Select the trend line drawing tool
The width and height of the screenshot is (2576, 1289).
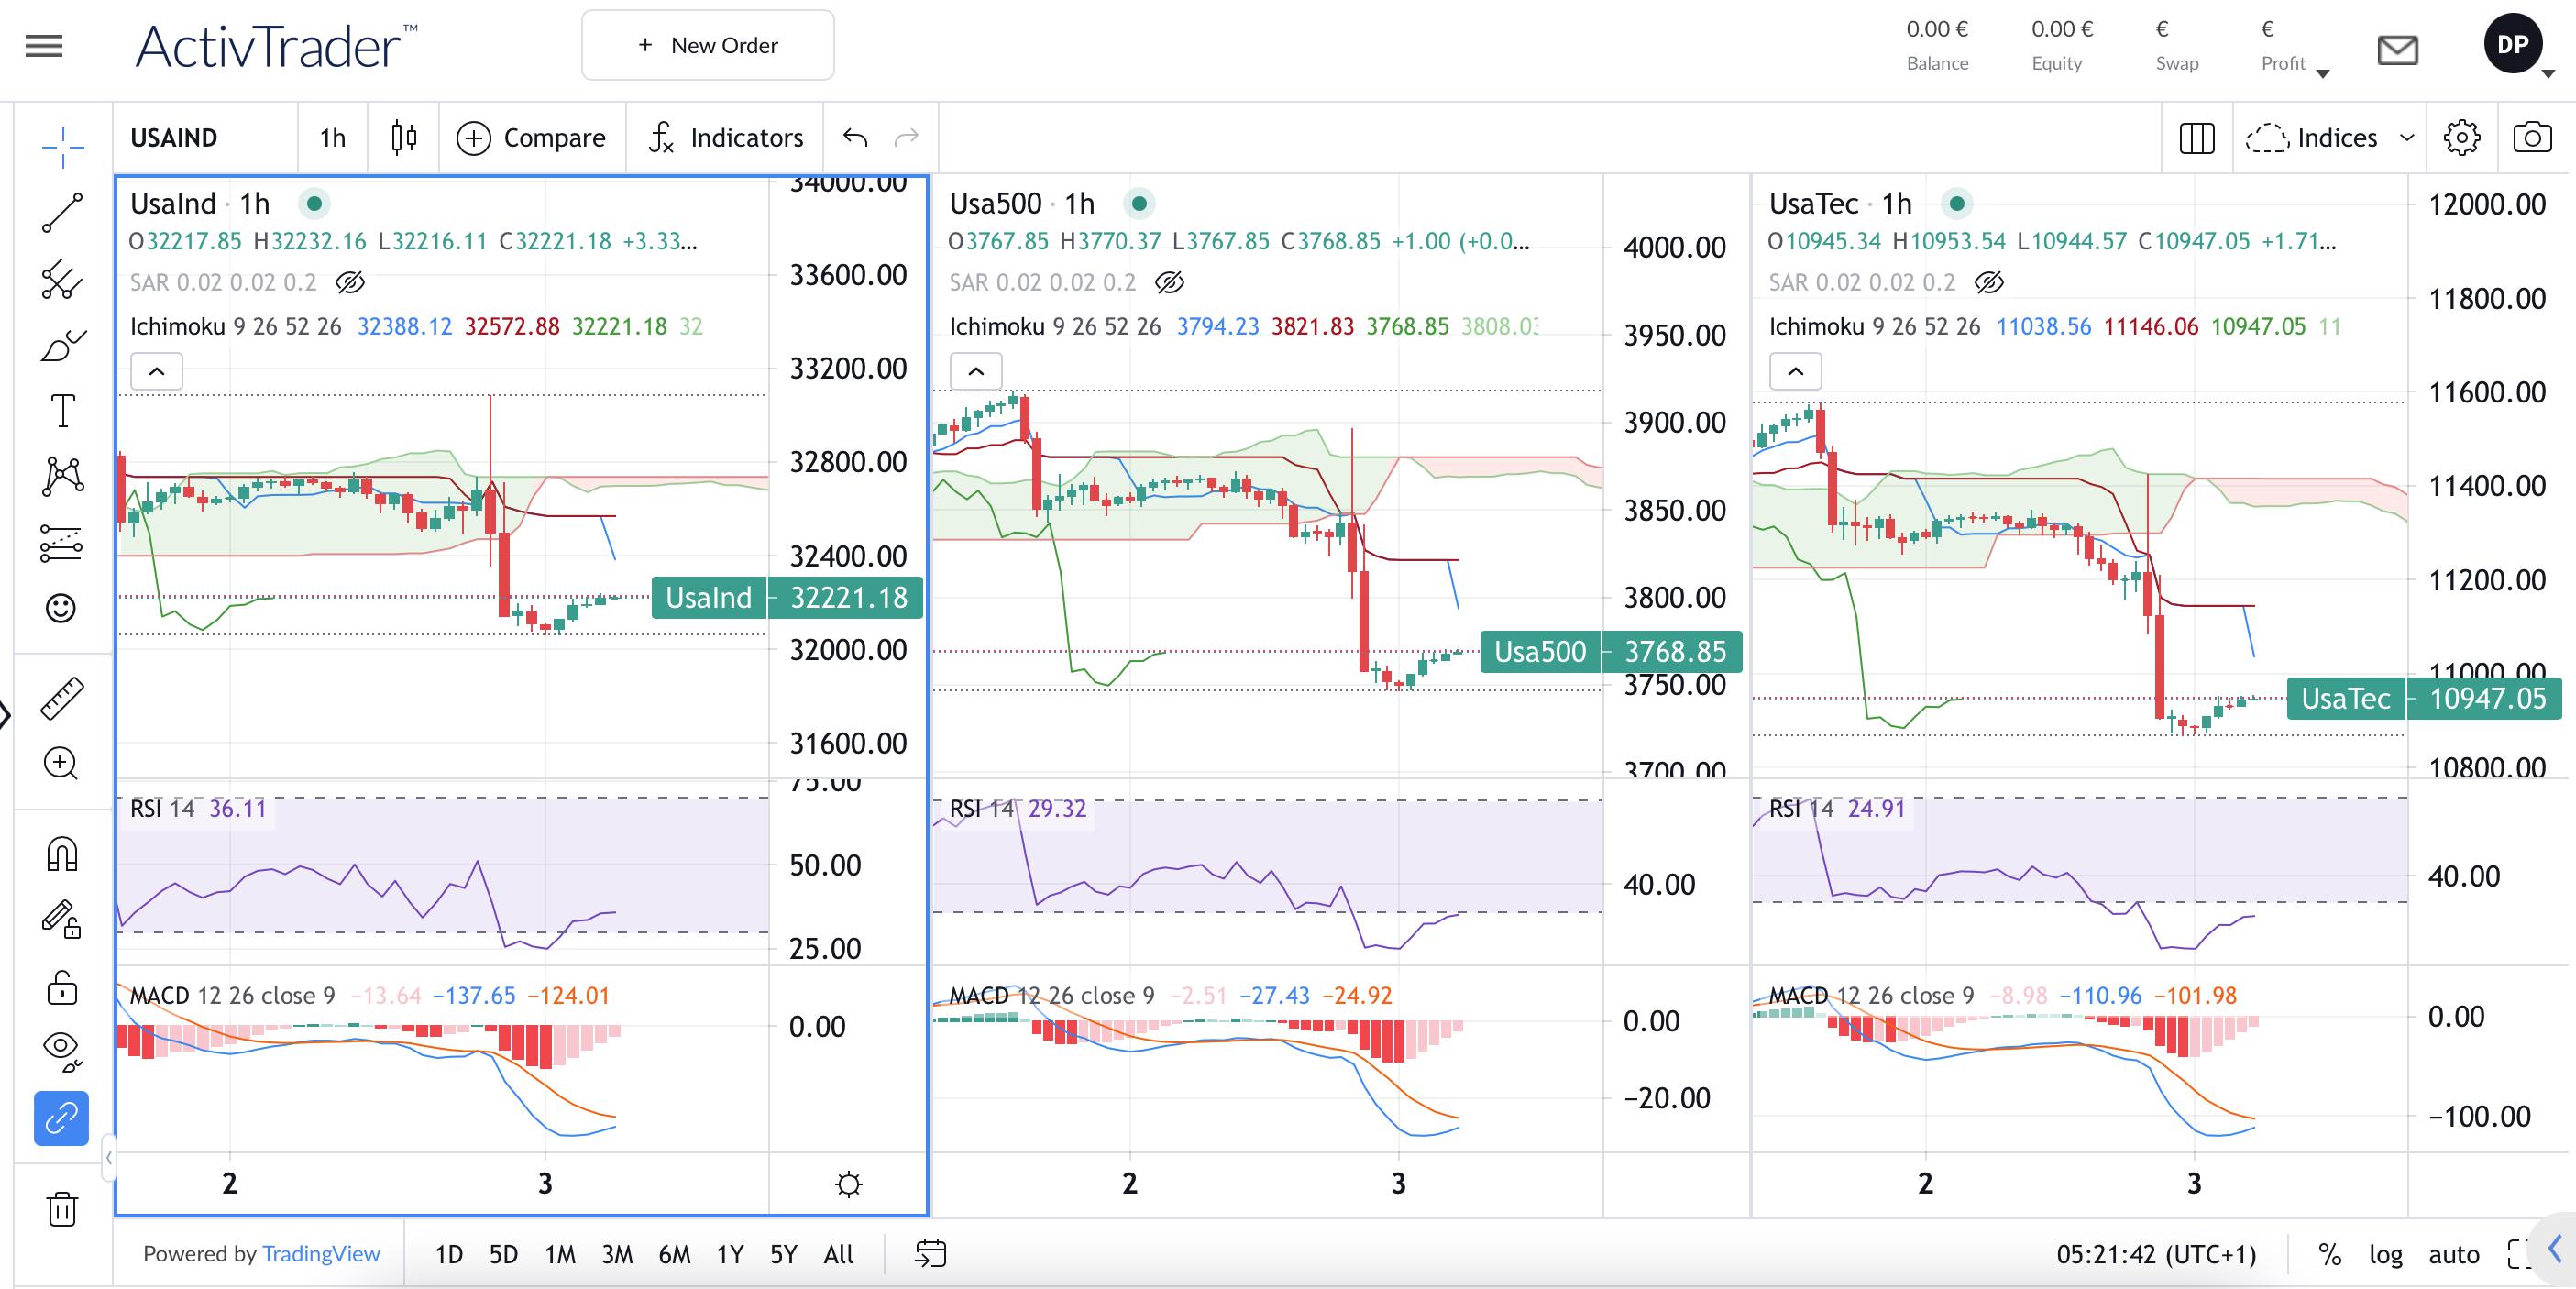[x=62, y=212]
